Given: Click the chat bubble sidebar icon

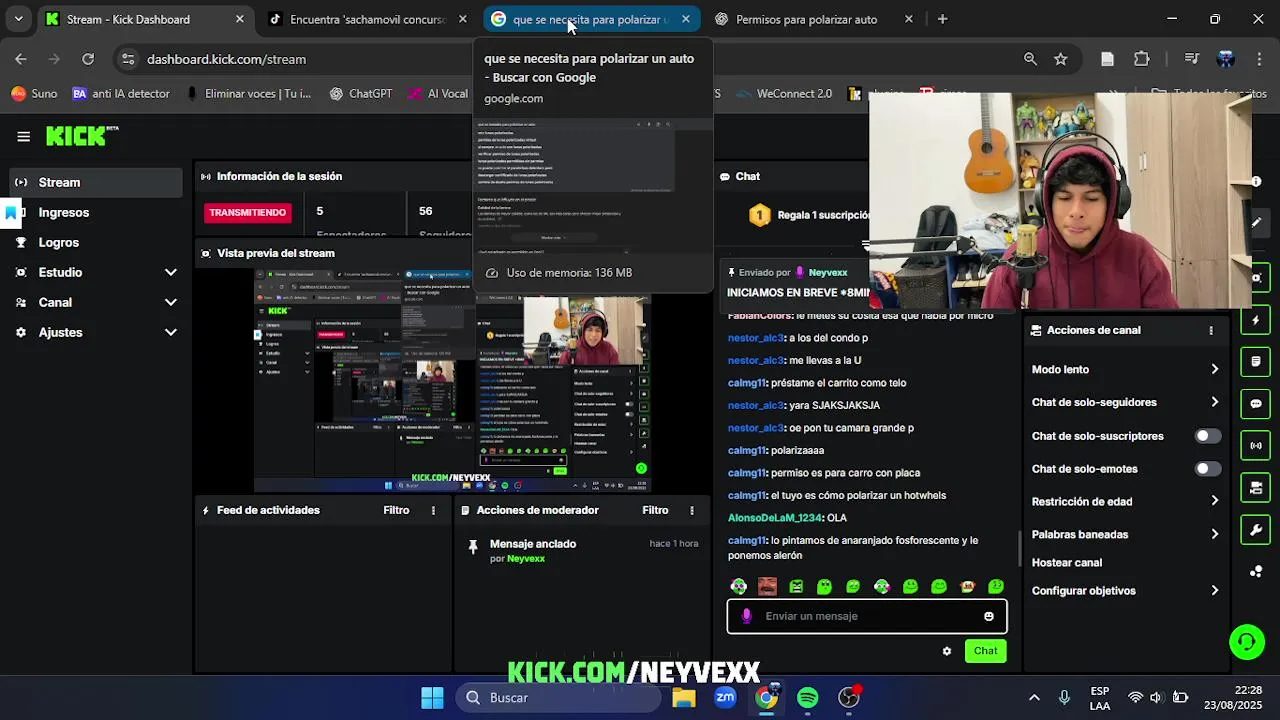Looking at the screenshot, I should coord(1256,404).
